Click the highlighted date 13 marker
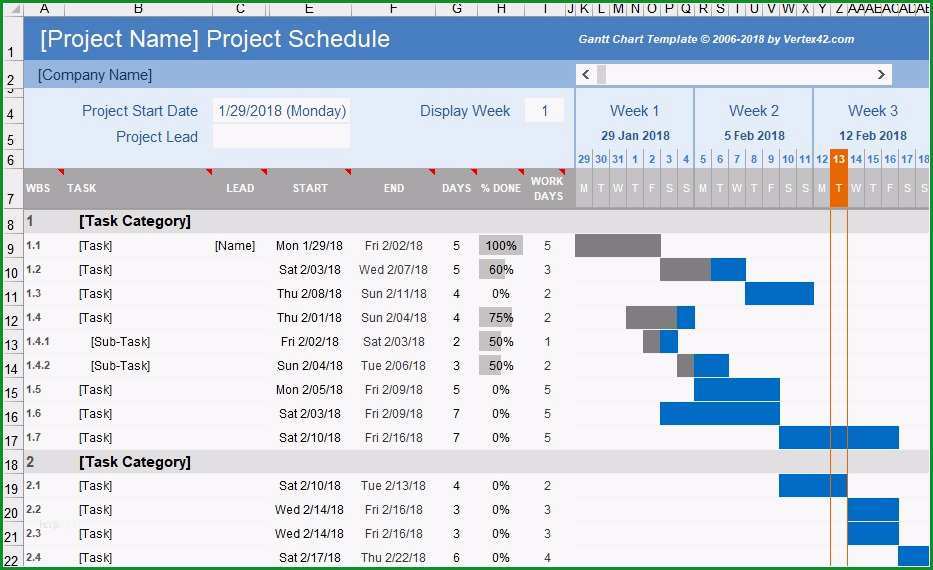 [839, 159]
